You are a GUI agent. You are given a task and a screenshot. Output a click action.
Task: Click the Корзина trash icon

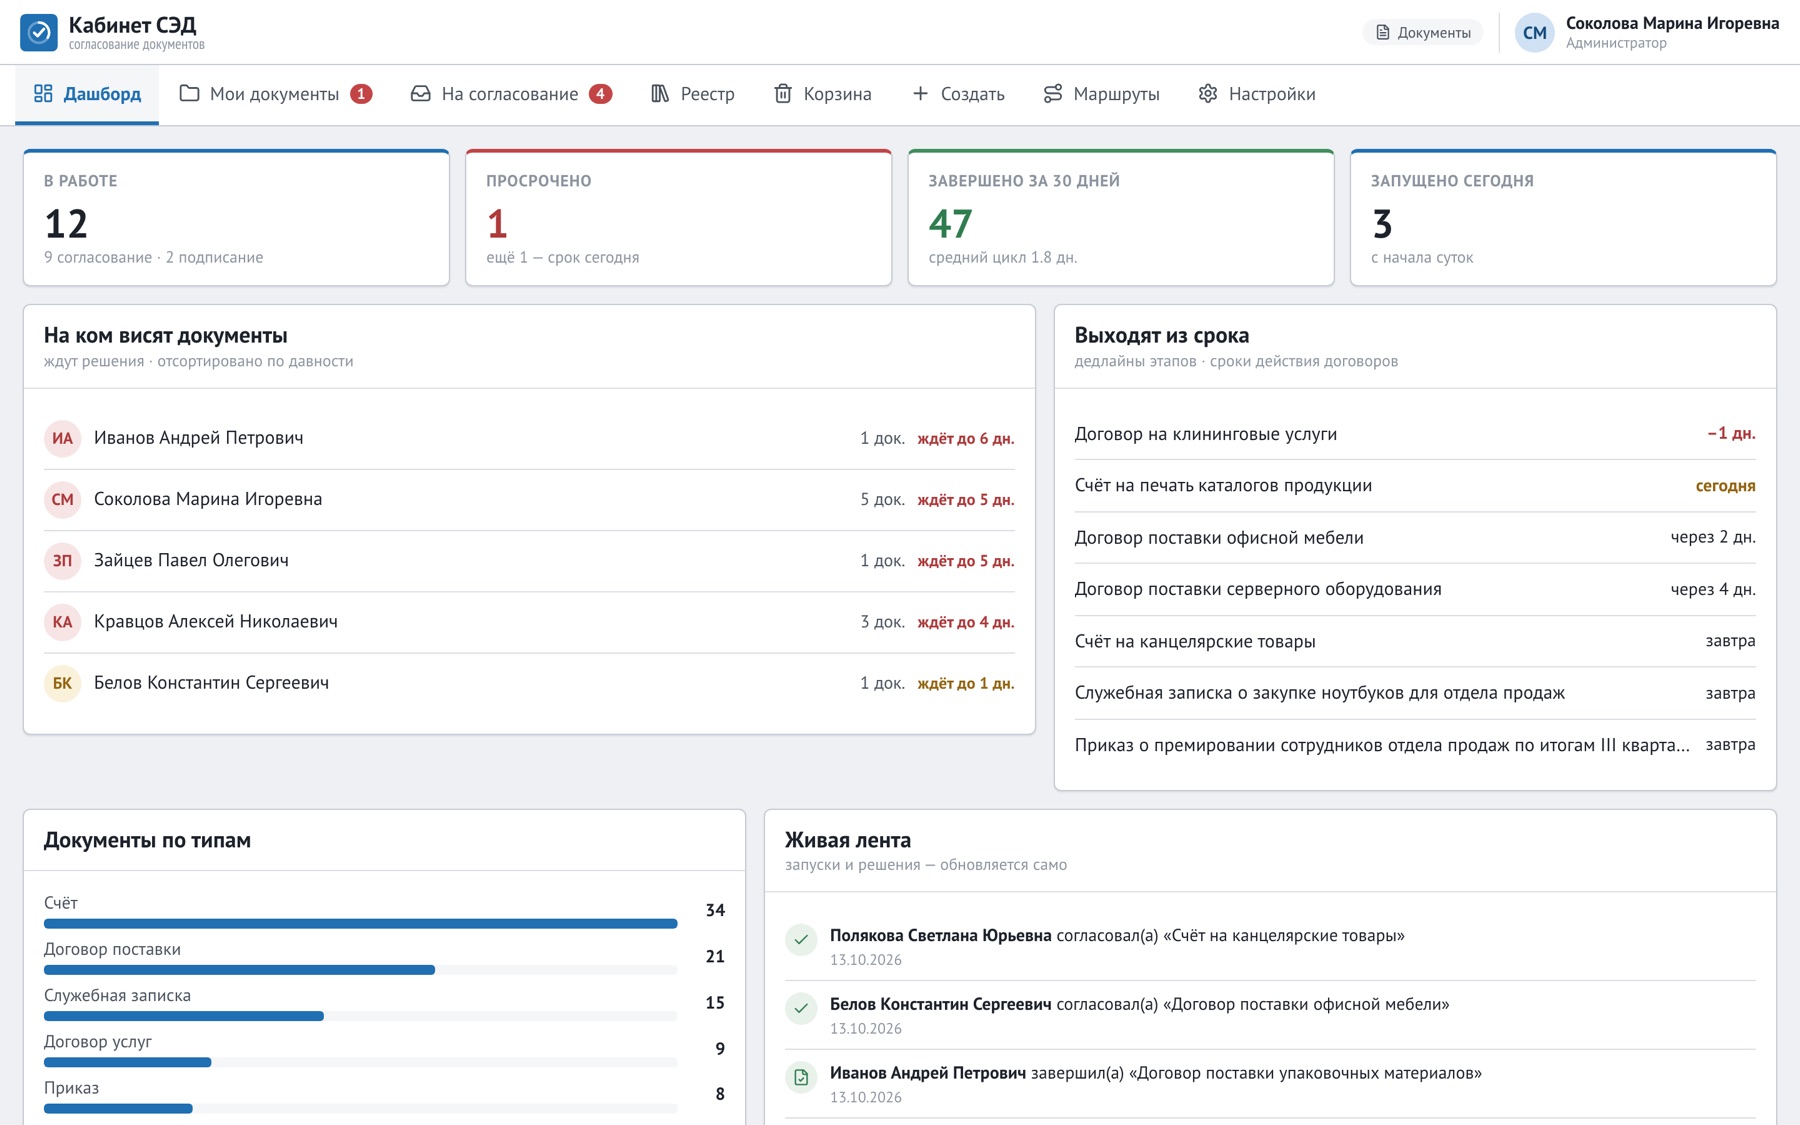point(783,94)
